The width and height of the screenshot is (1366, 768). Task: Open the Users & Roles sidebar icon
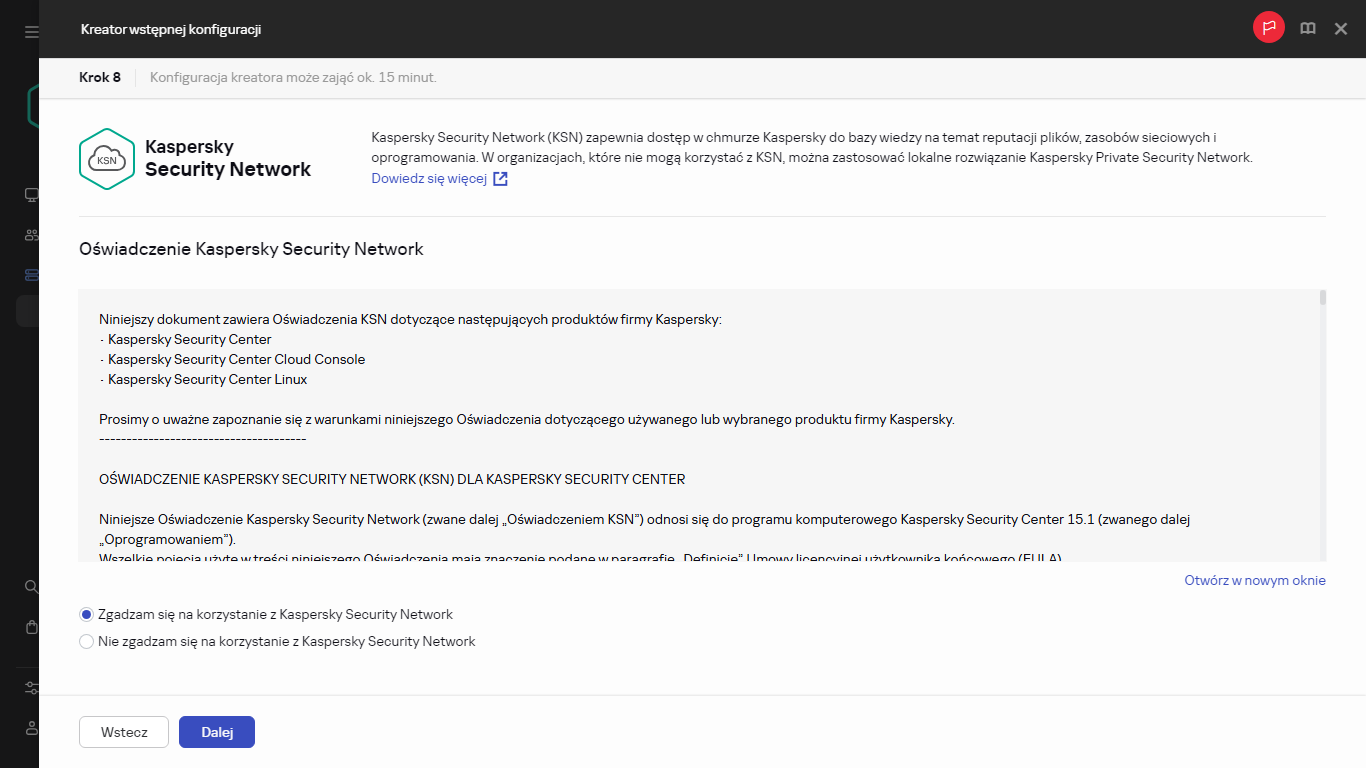pos(30,234)
